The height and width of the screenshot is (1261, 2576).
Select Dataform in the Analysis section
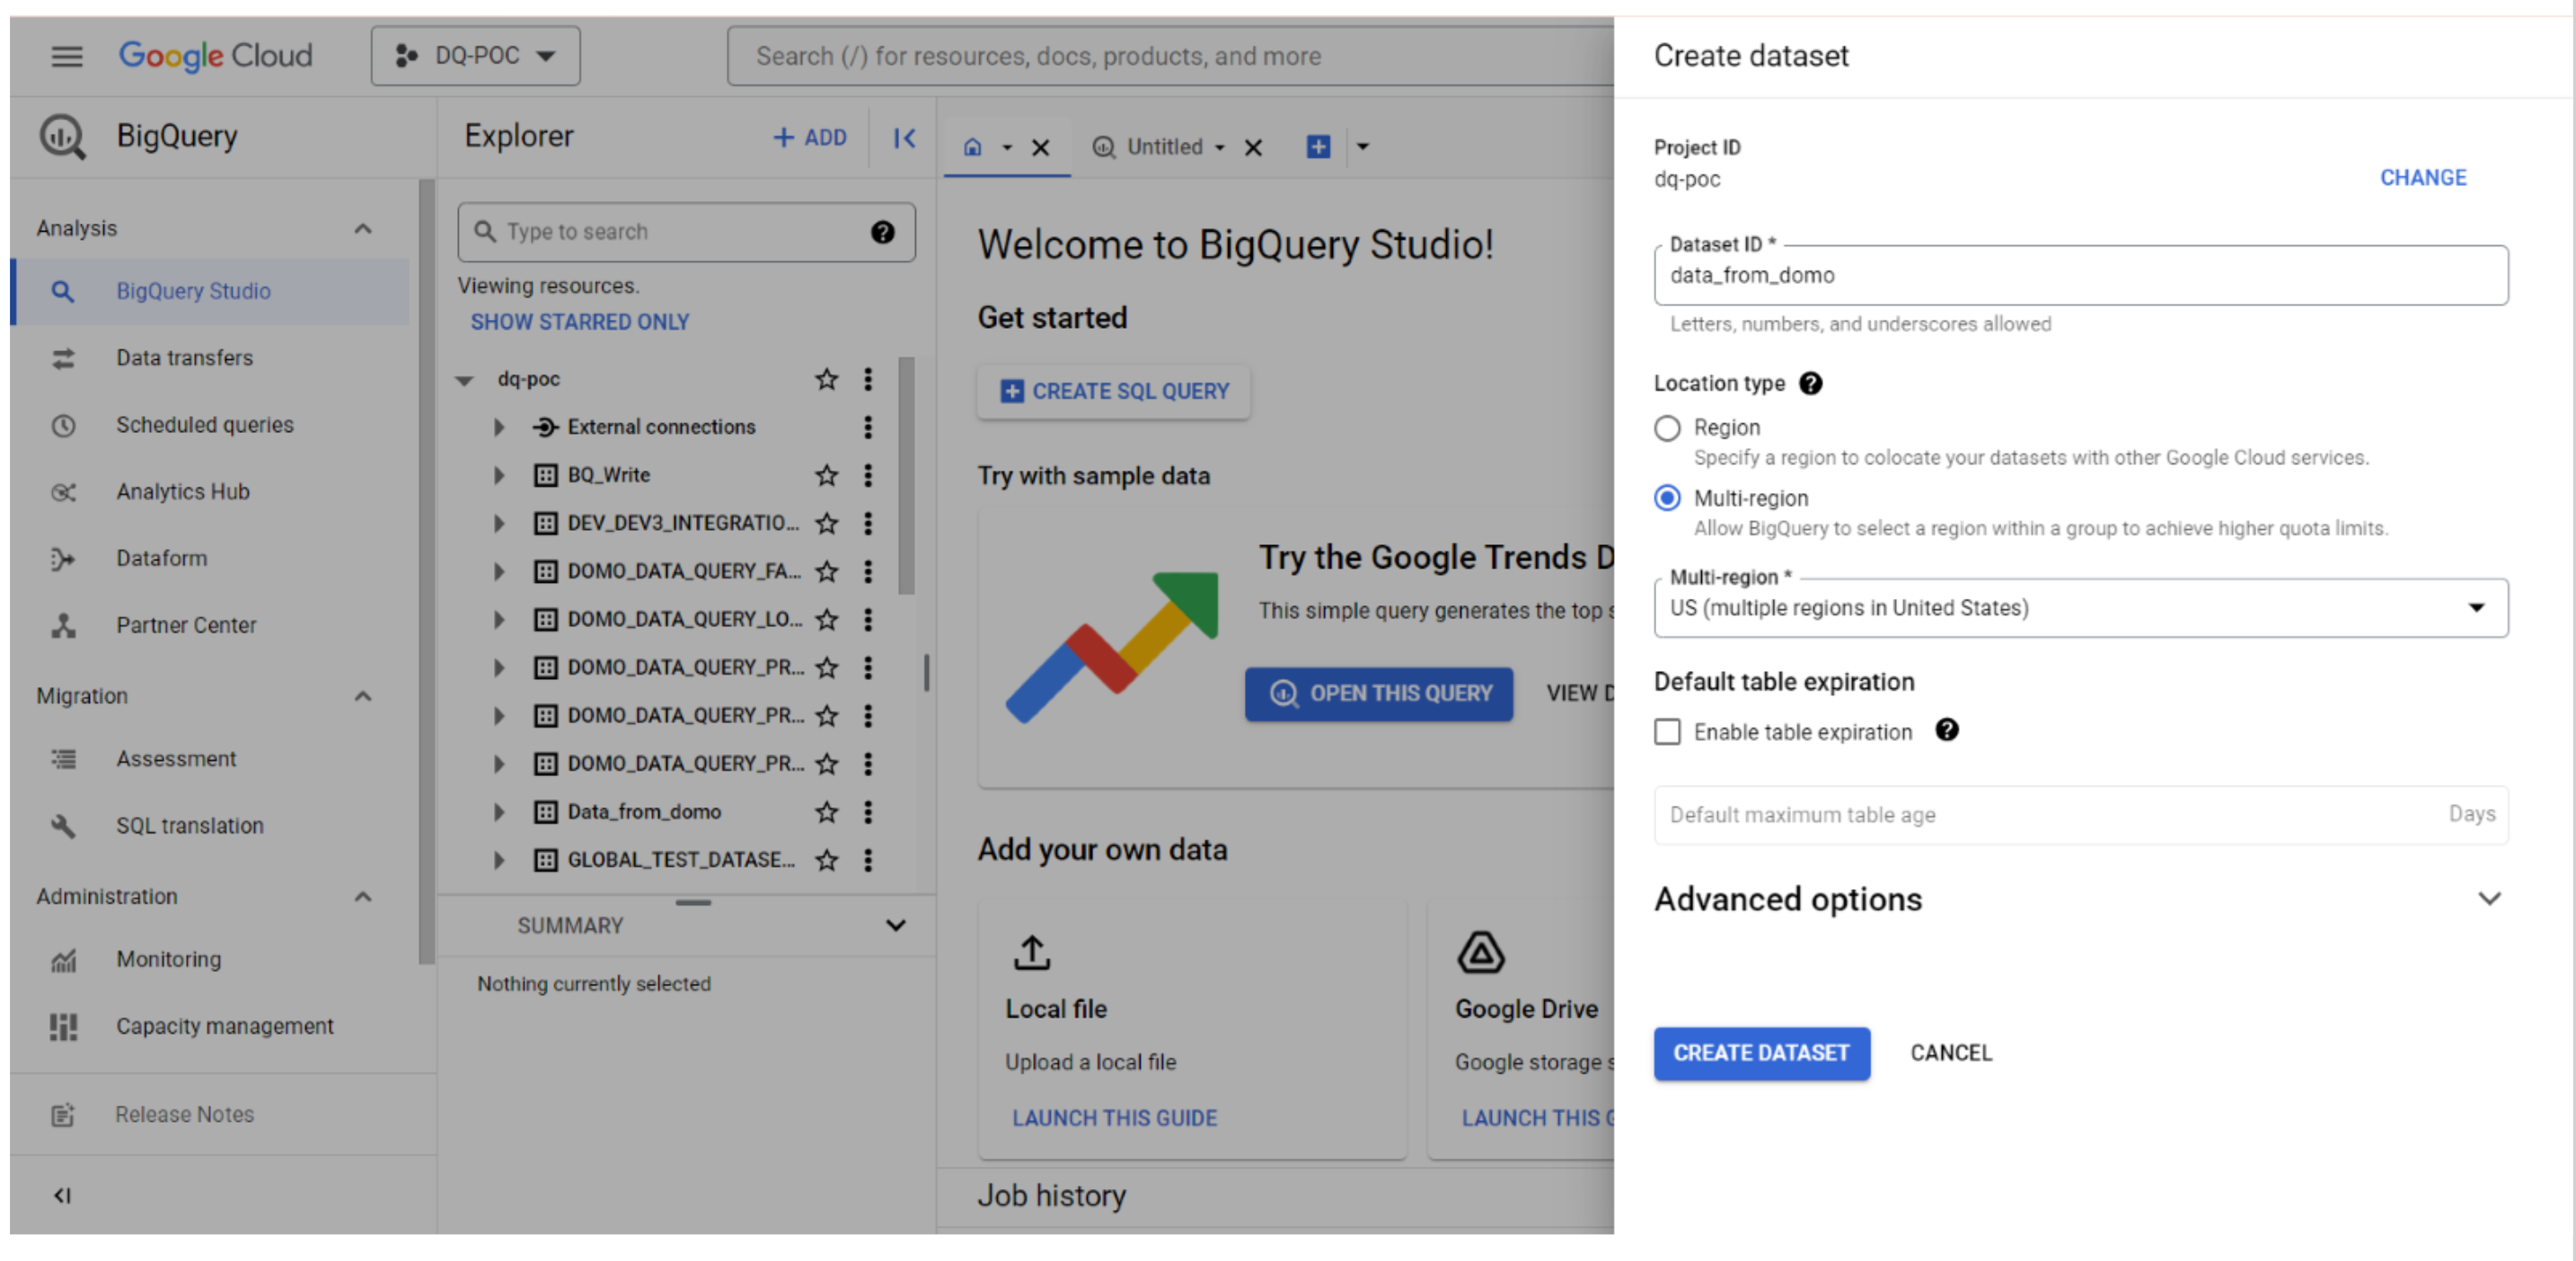[x=161, y=558]
